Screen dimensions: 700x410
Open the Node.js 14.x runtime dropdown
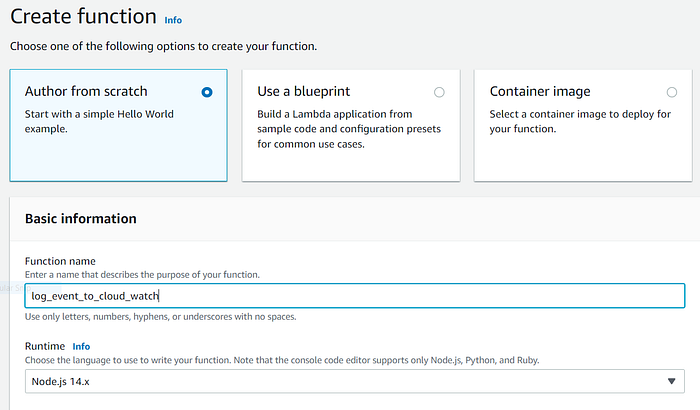point(354,381)
